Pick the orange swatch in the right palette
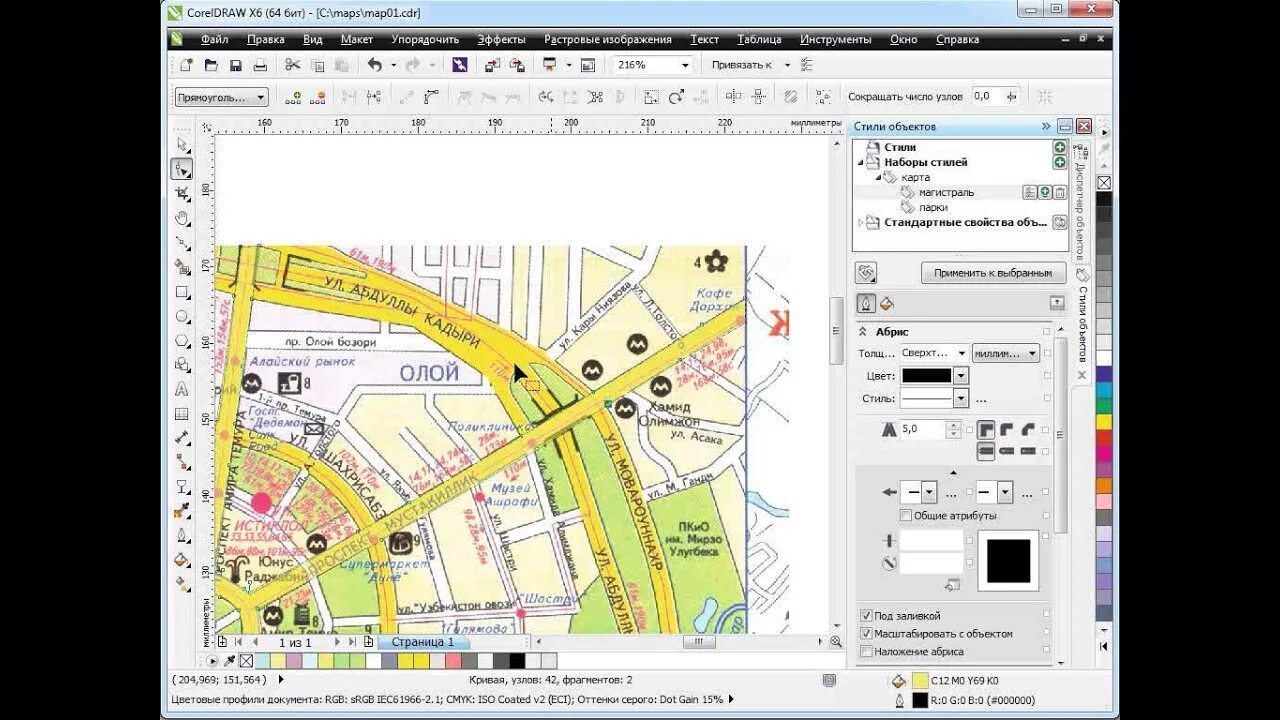 coord(1104,486)
